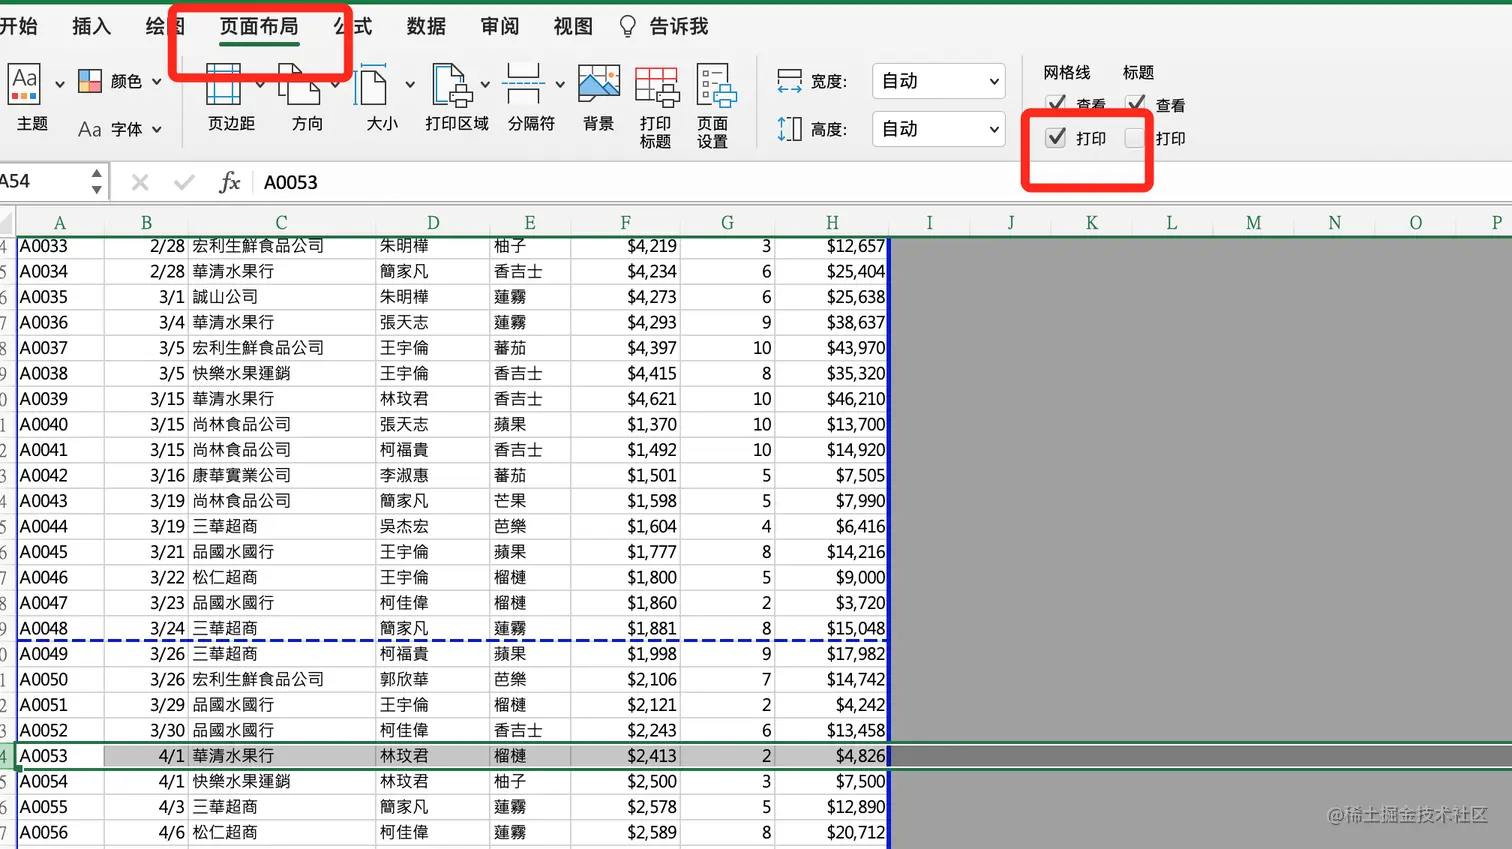Click cell with total $46,210
This screenshot has width=1512, height=849.
point(831,399)
